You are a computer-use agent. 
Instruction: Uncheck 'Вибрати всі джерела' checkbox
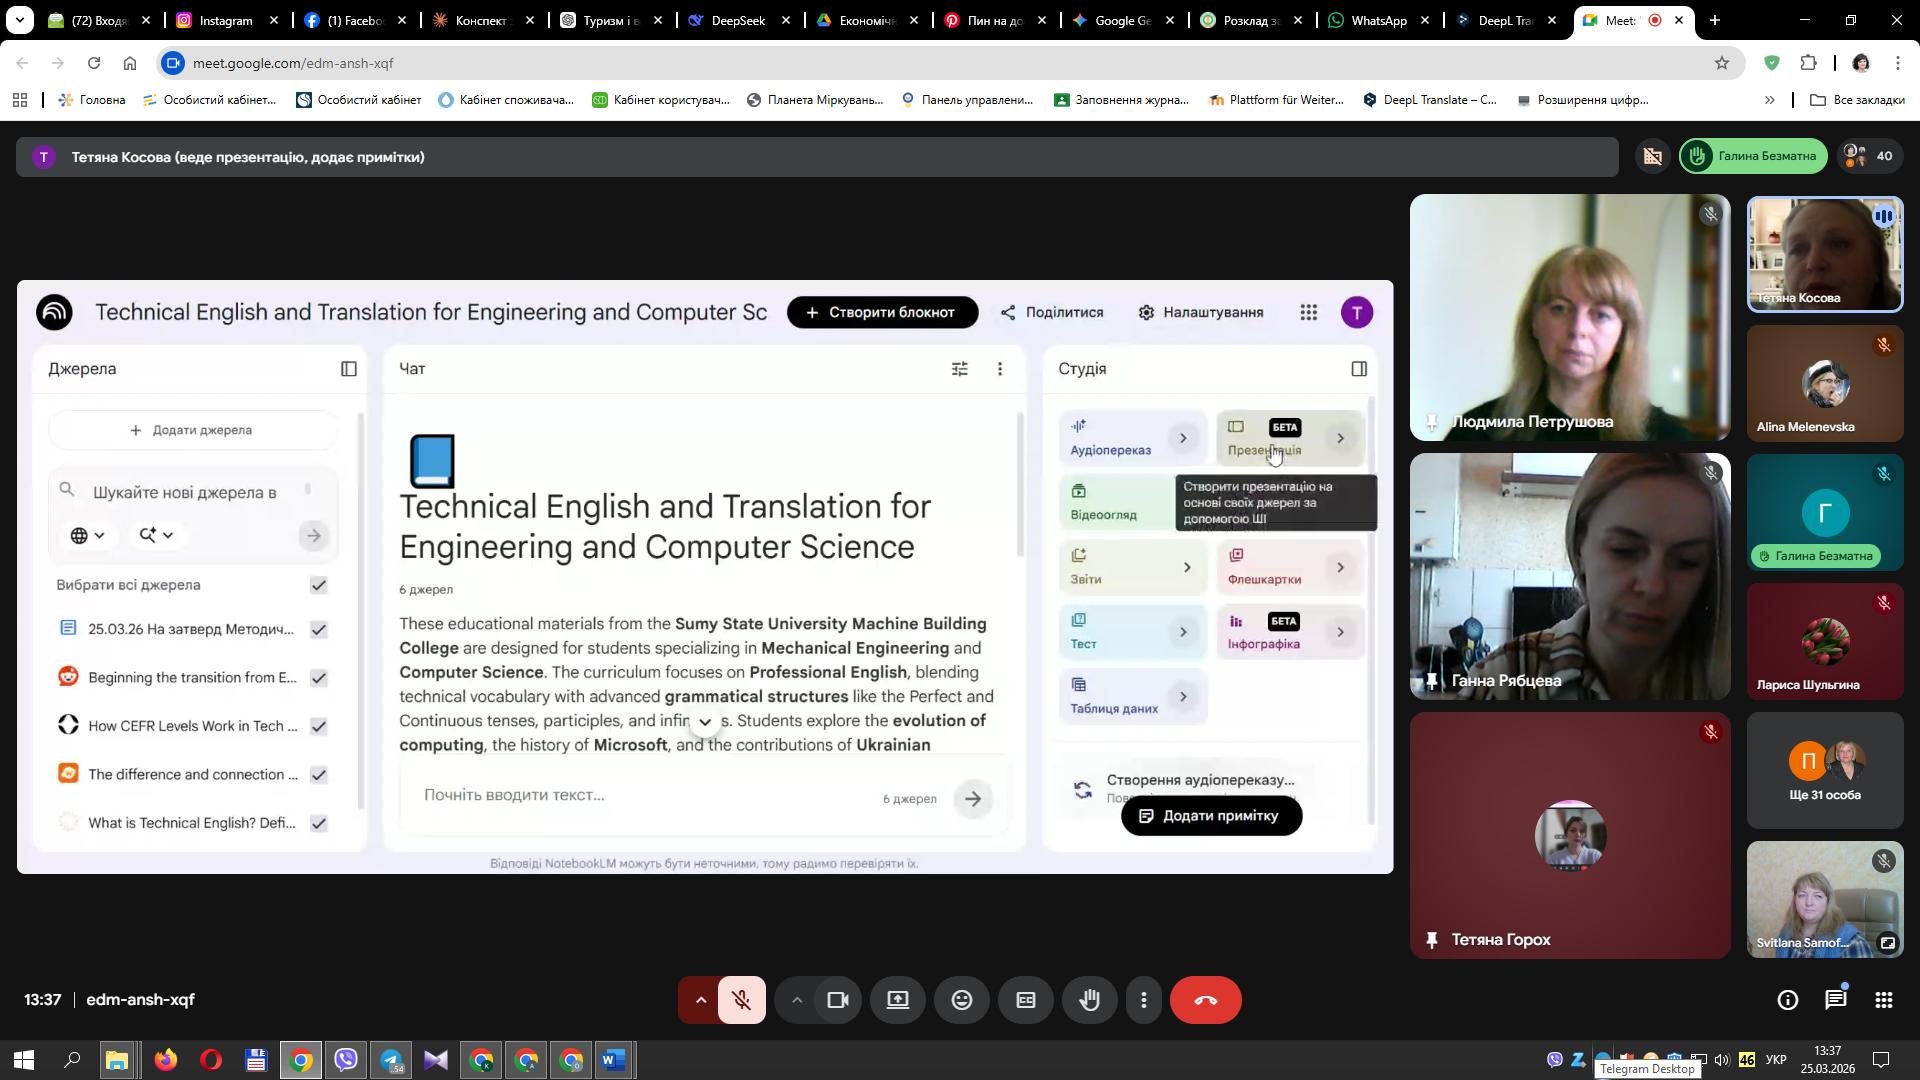point(319,585)
